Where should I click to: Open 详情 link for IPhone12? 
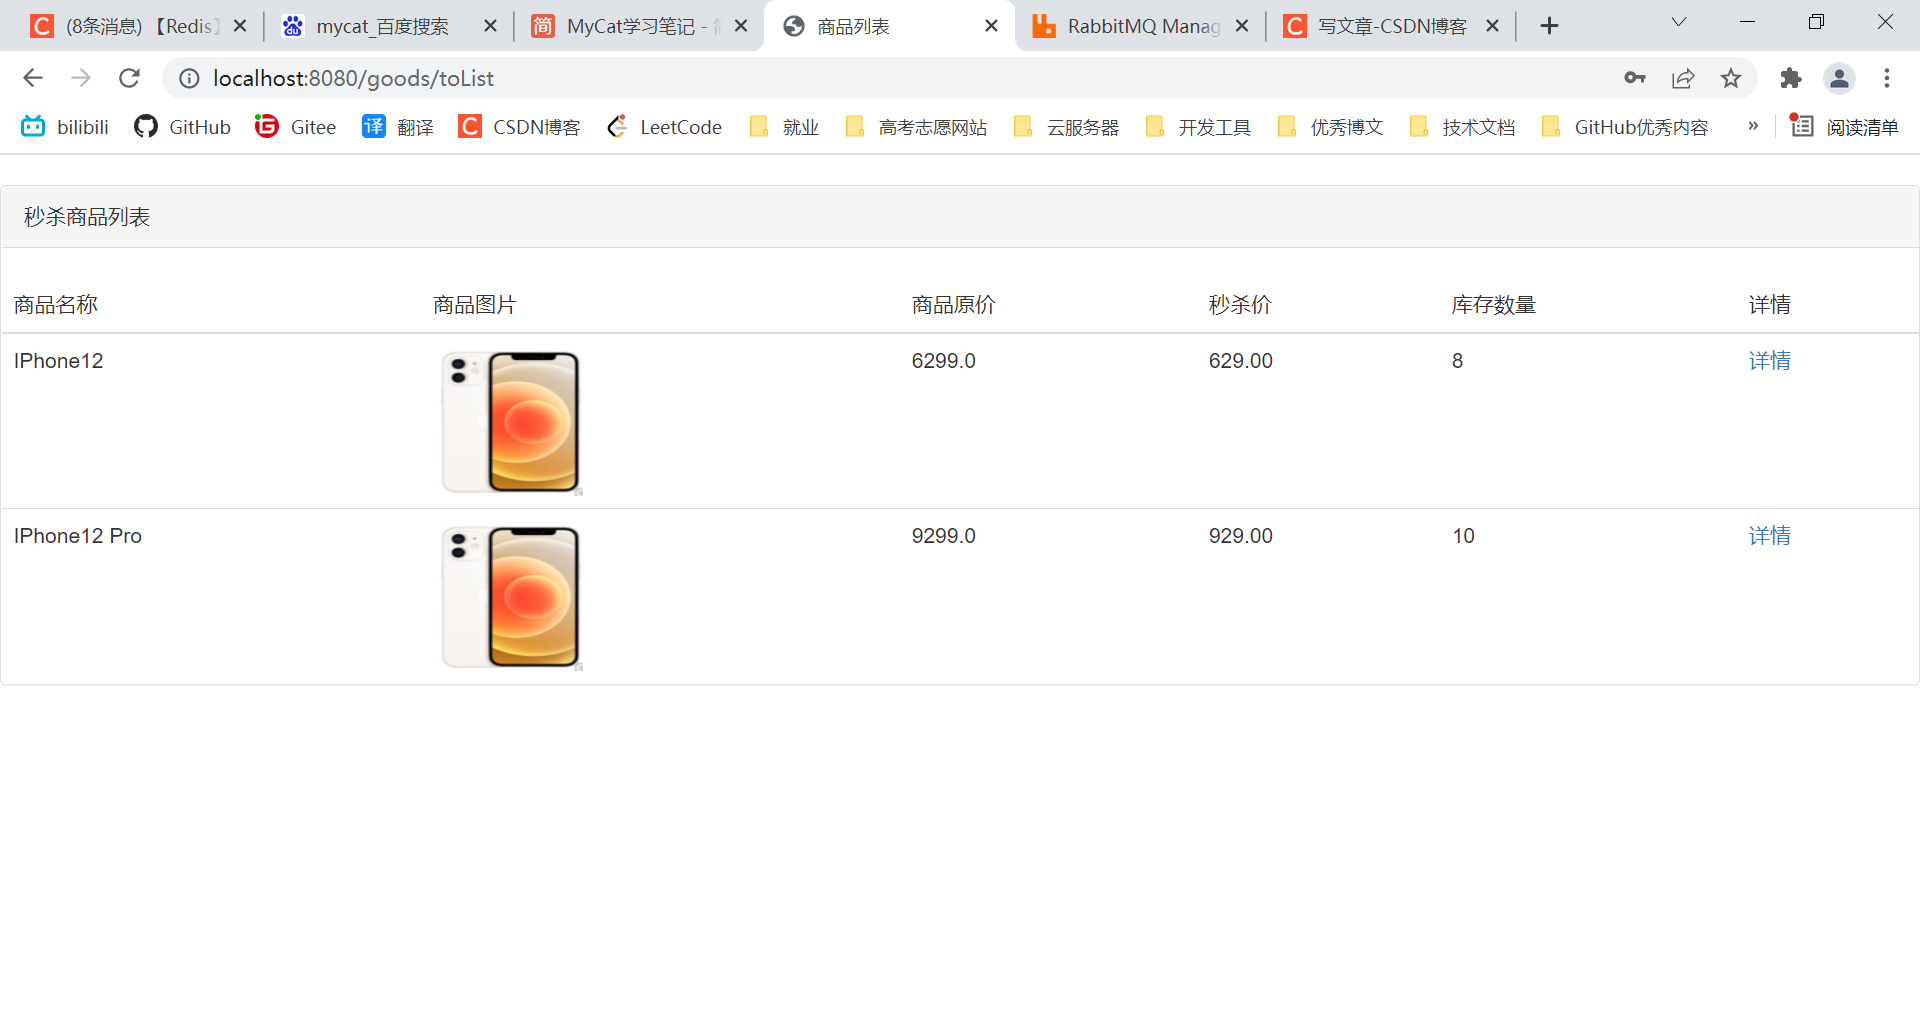[1769, 361]
